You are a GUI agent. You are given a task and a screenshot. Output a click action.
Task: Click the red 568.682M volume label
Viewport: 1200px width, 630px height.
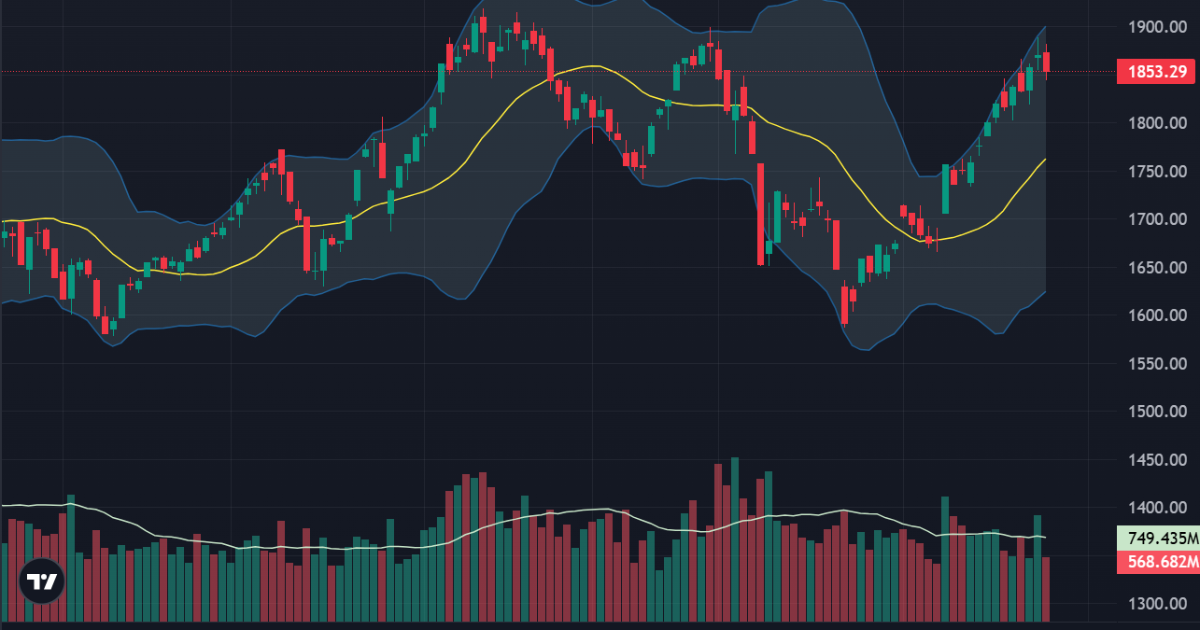pos(1157,562)
